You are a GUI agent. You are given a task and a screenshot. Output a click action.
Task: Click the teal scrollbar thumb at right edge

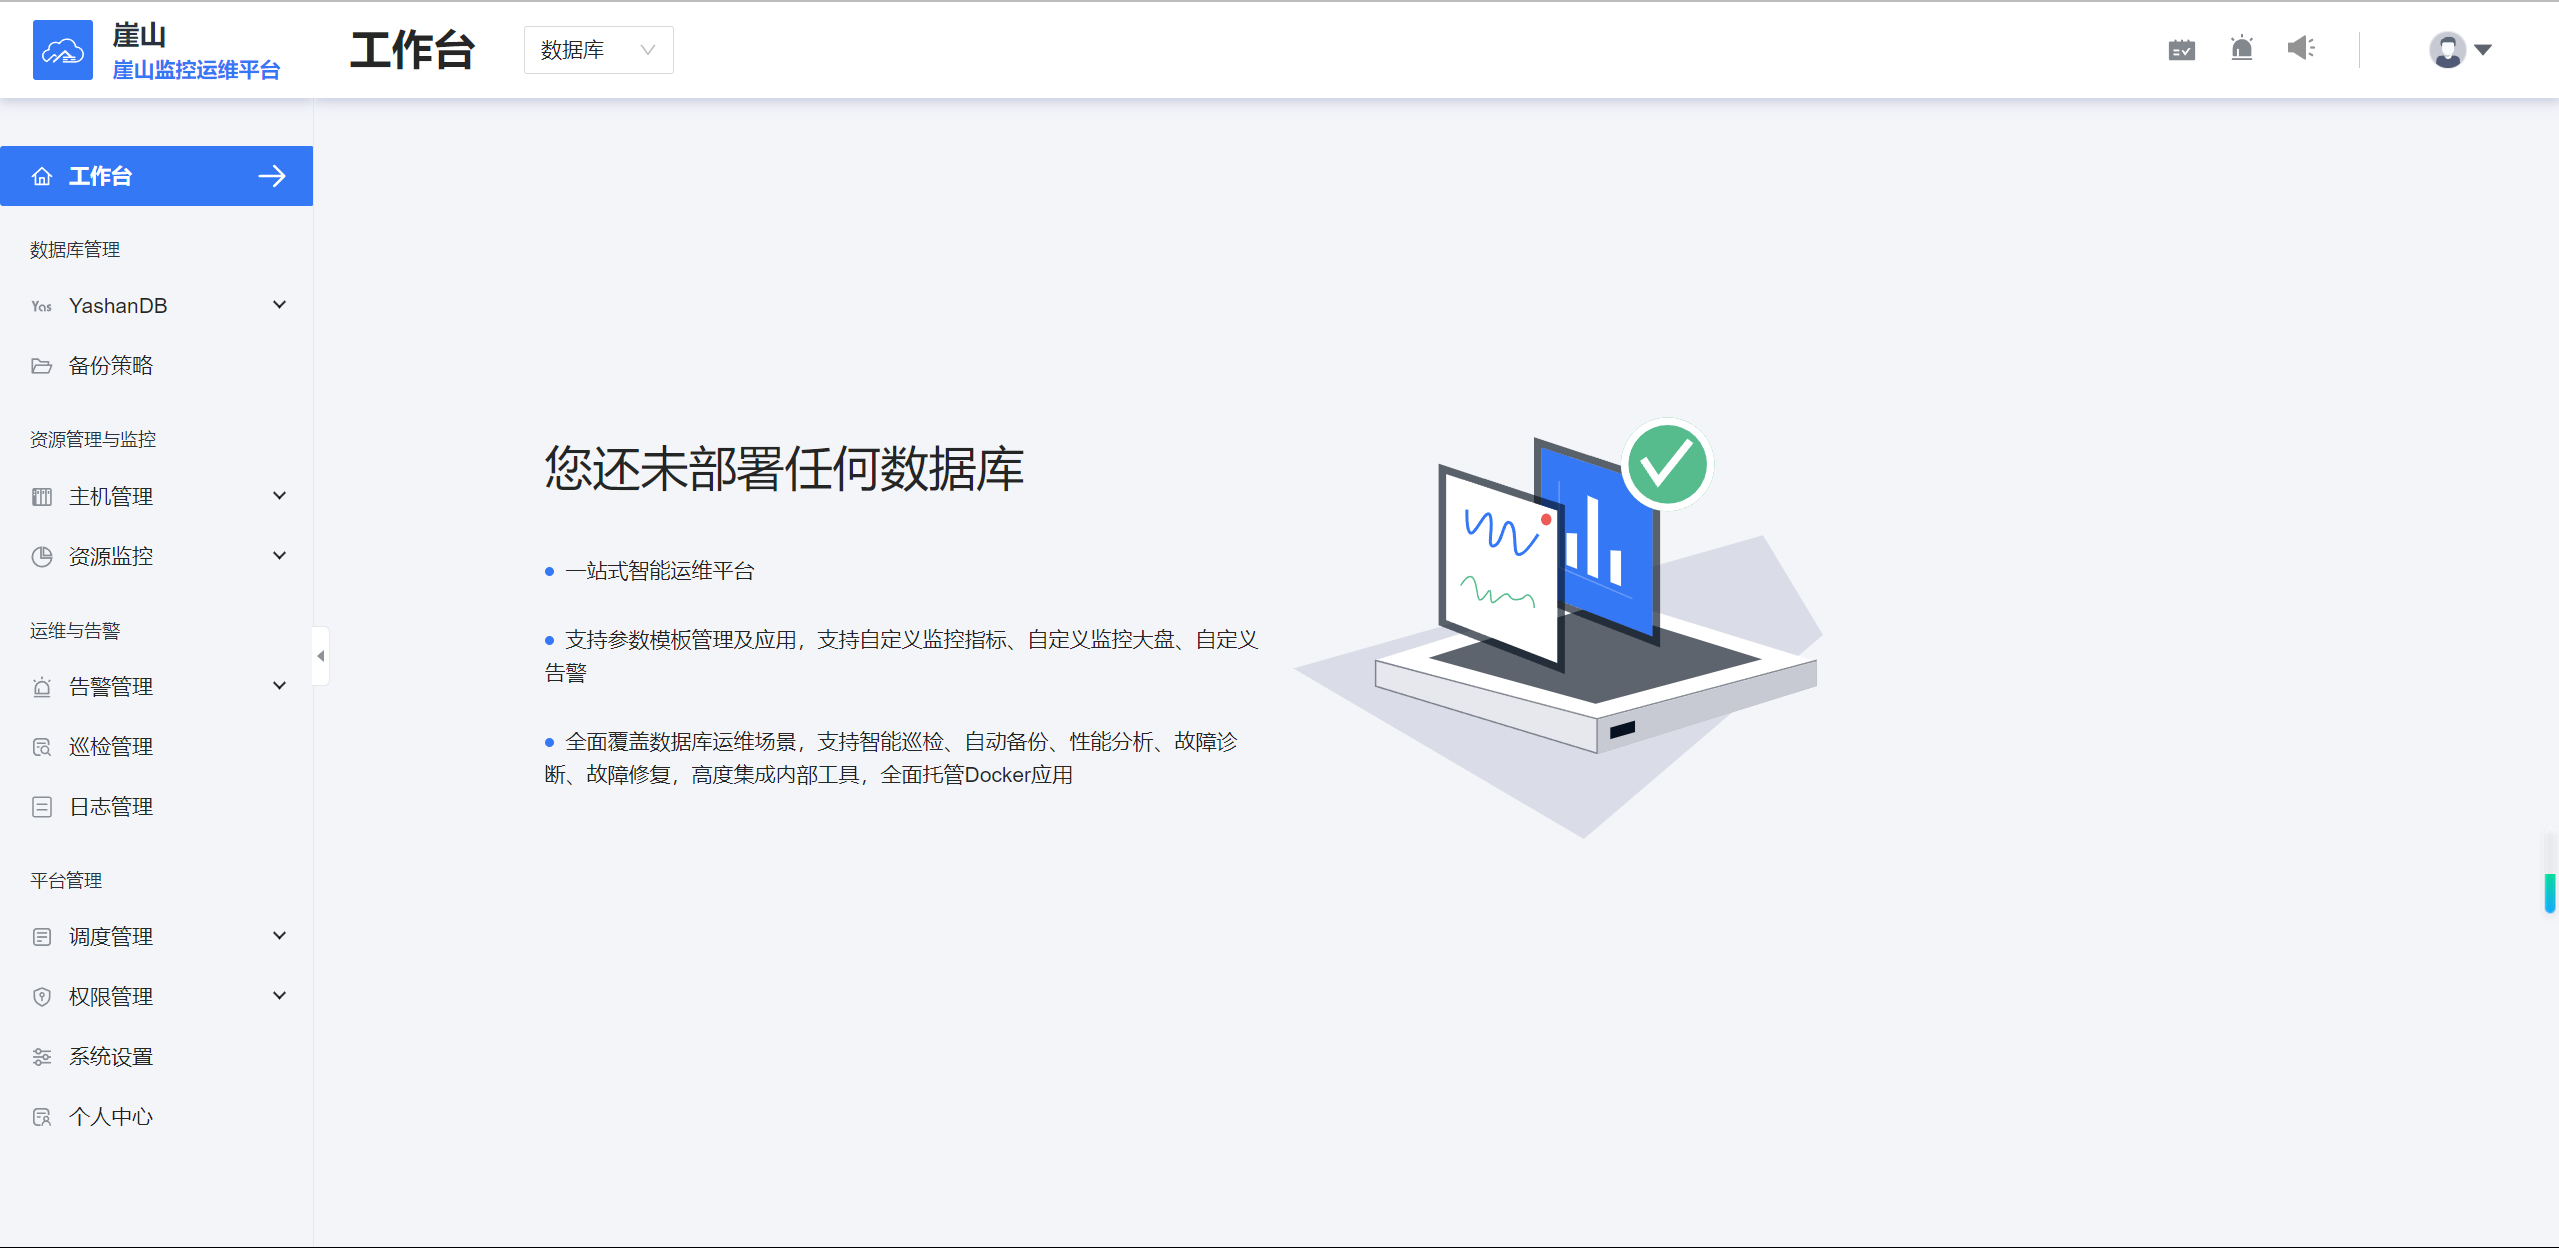pyautogui.click(x=2550, y=893)
